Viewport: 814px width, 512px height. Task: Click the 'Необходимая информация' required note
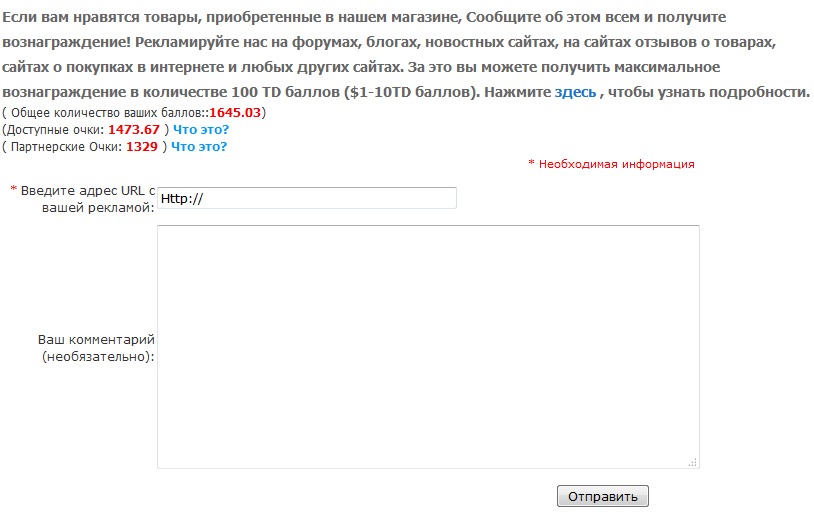click(x=616, y=164)
